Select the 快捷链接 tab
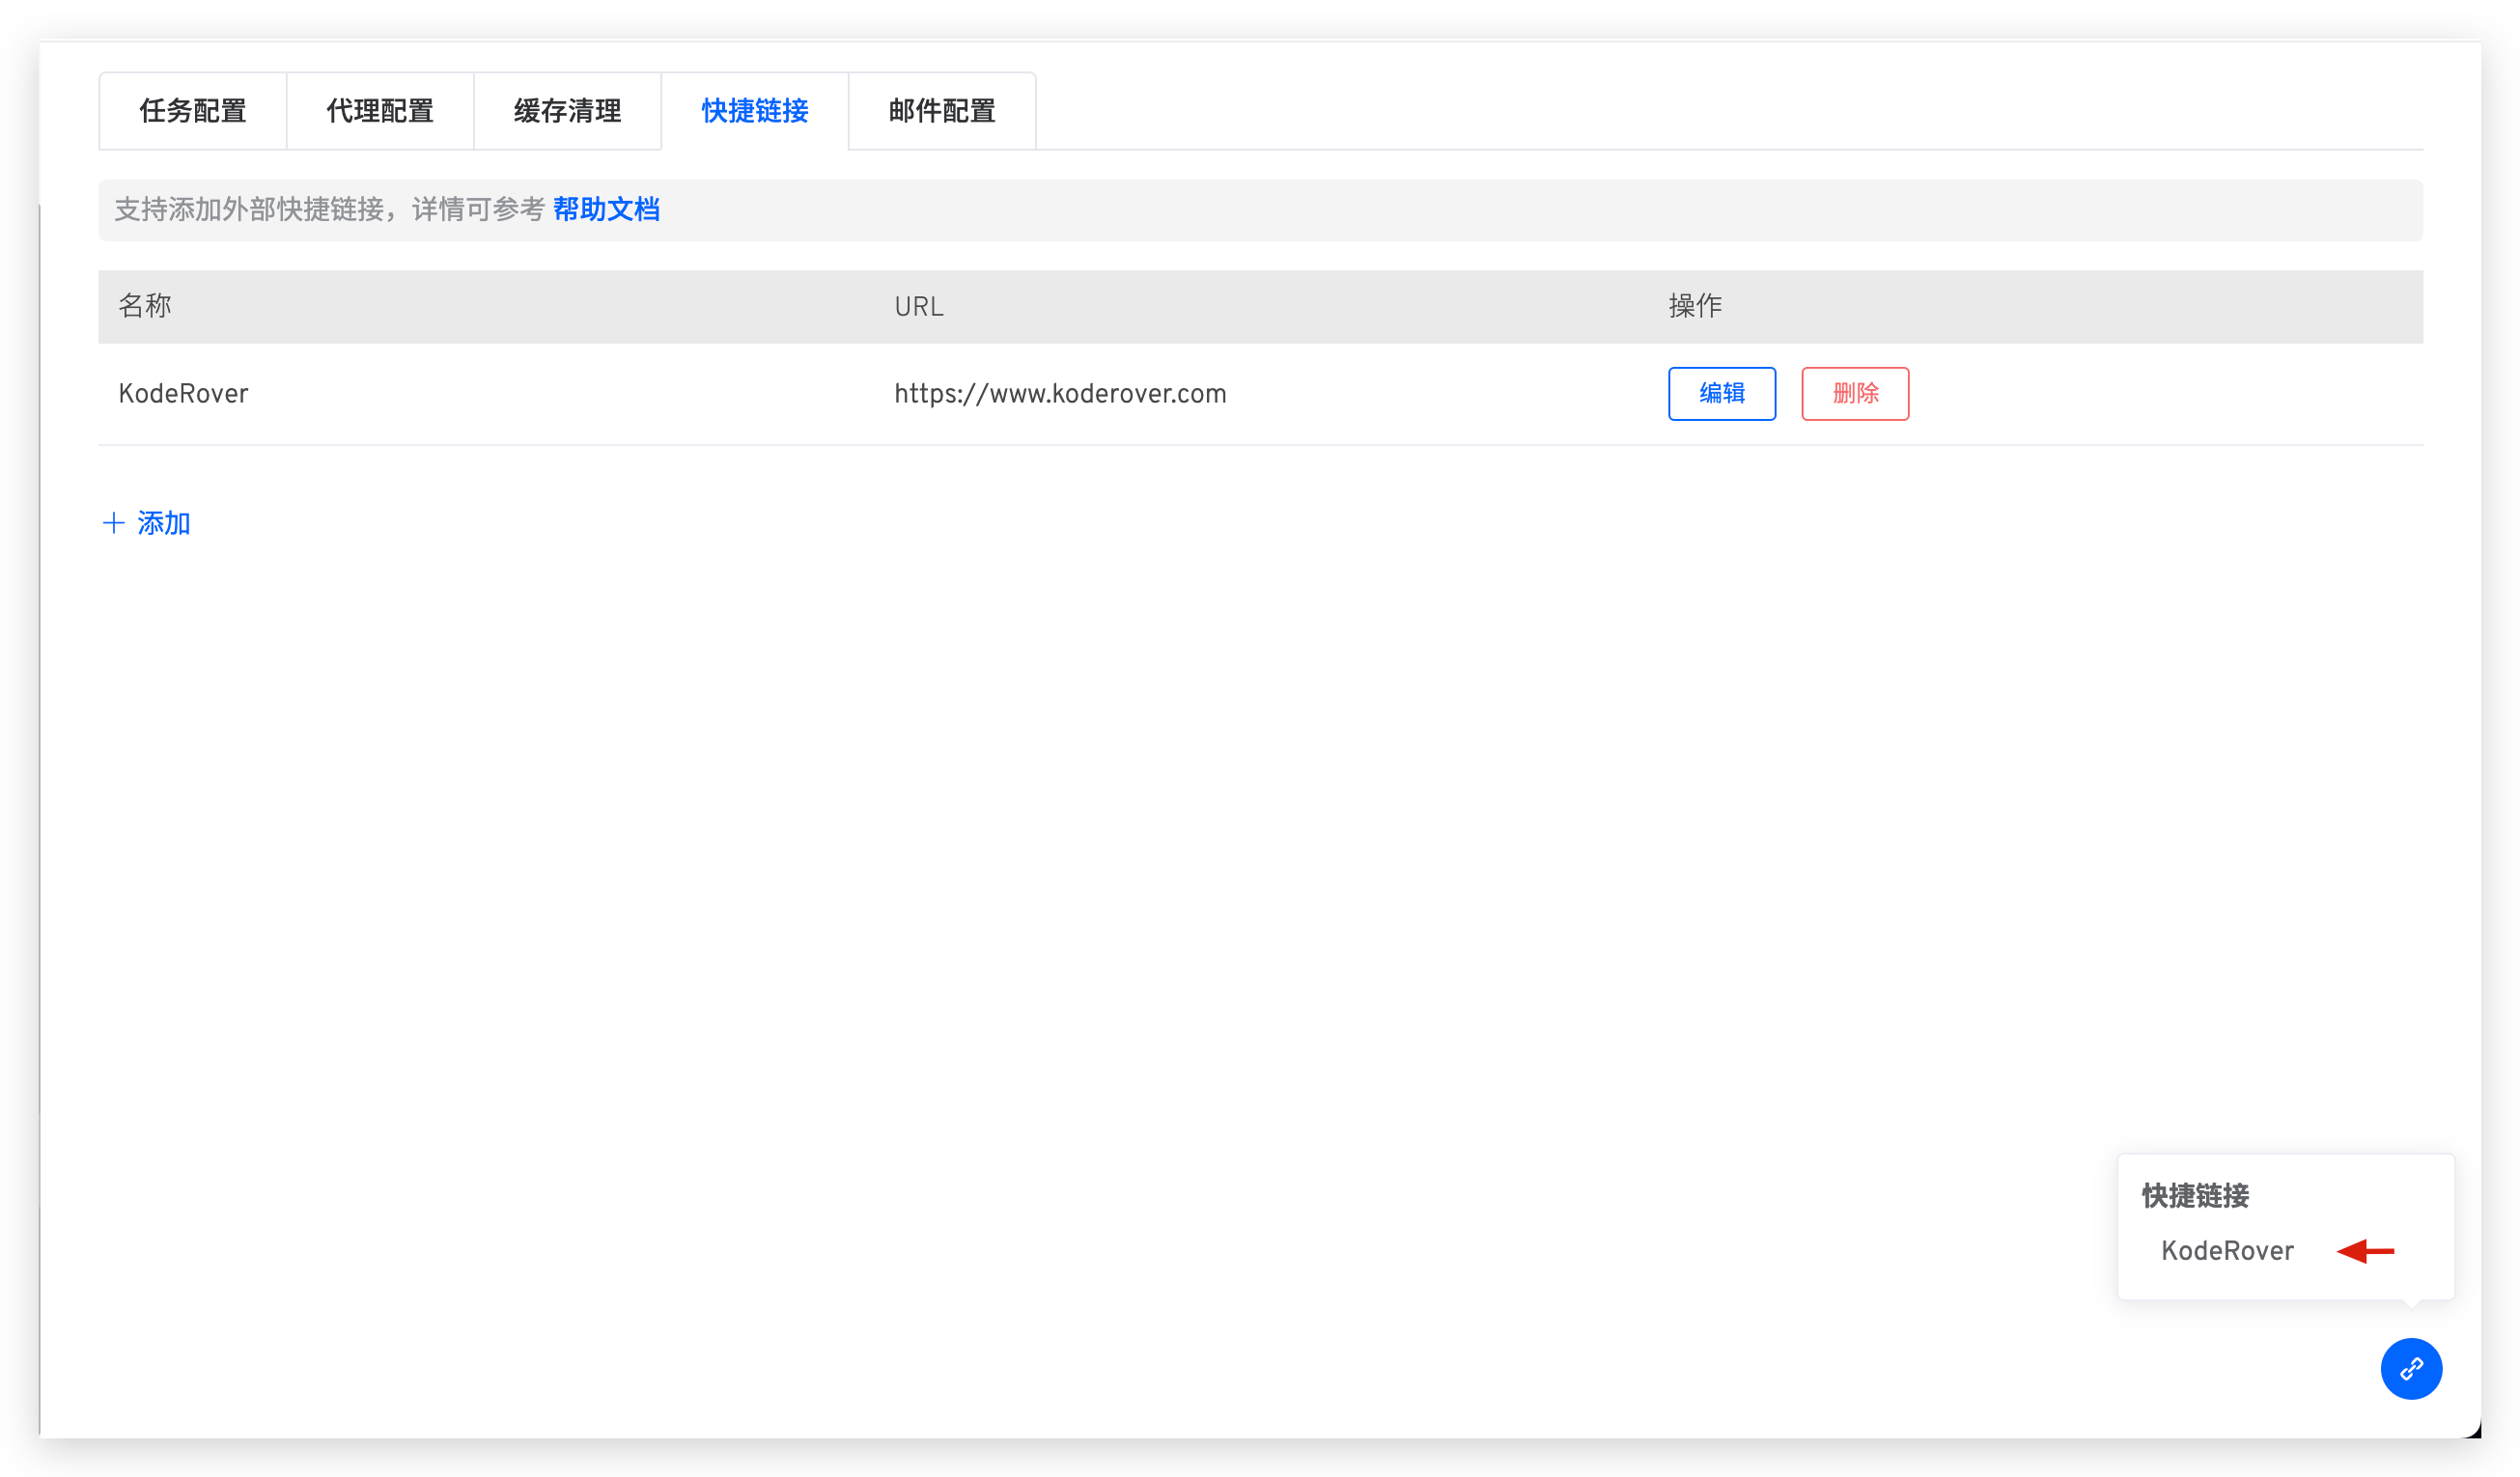The height and width of the screenshot is (1477, 2520). pos(755,111)
